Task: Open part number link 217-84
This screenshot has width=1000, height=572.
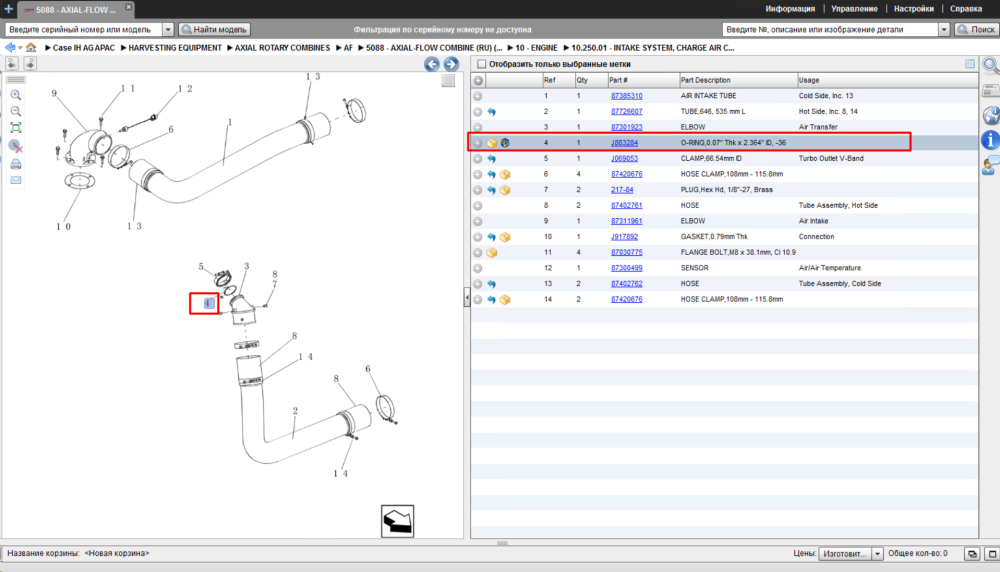Action: 622,190
